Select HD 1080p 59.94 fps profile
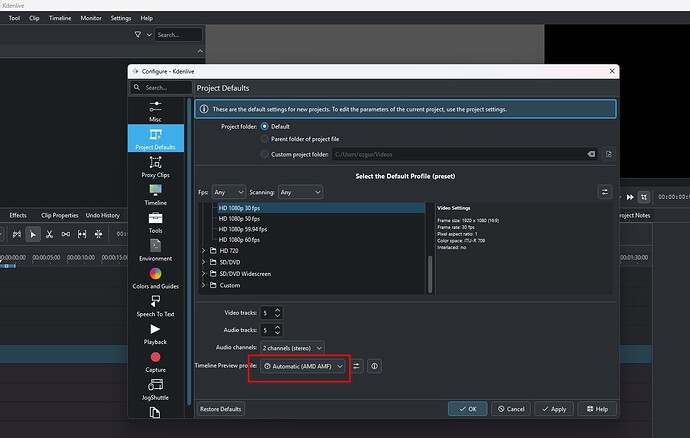690x438 pixels. point(242,229)
